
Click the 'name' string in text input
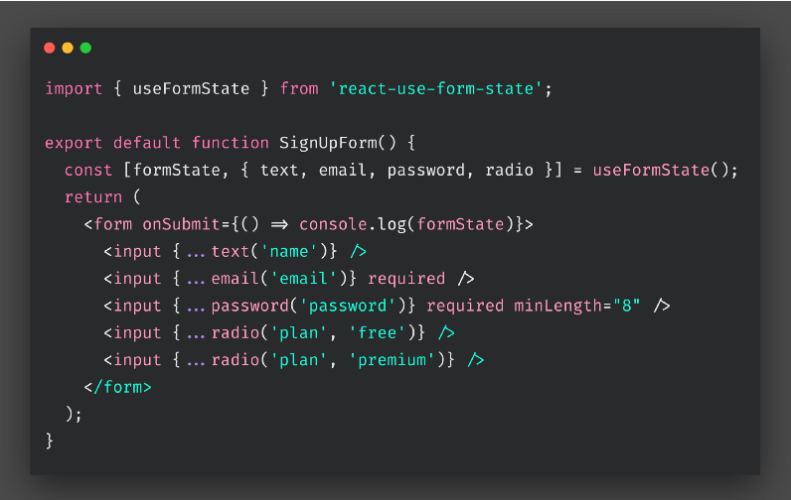pyautogui.click(x=289, y=252)
